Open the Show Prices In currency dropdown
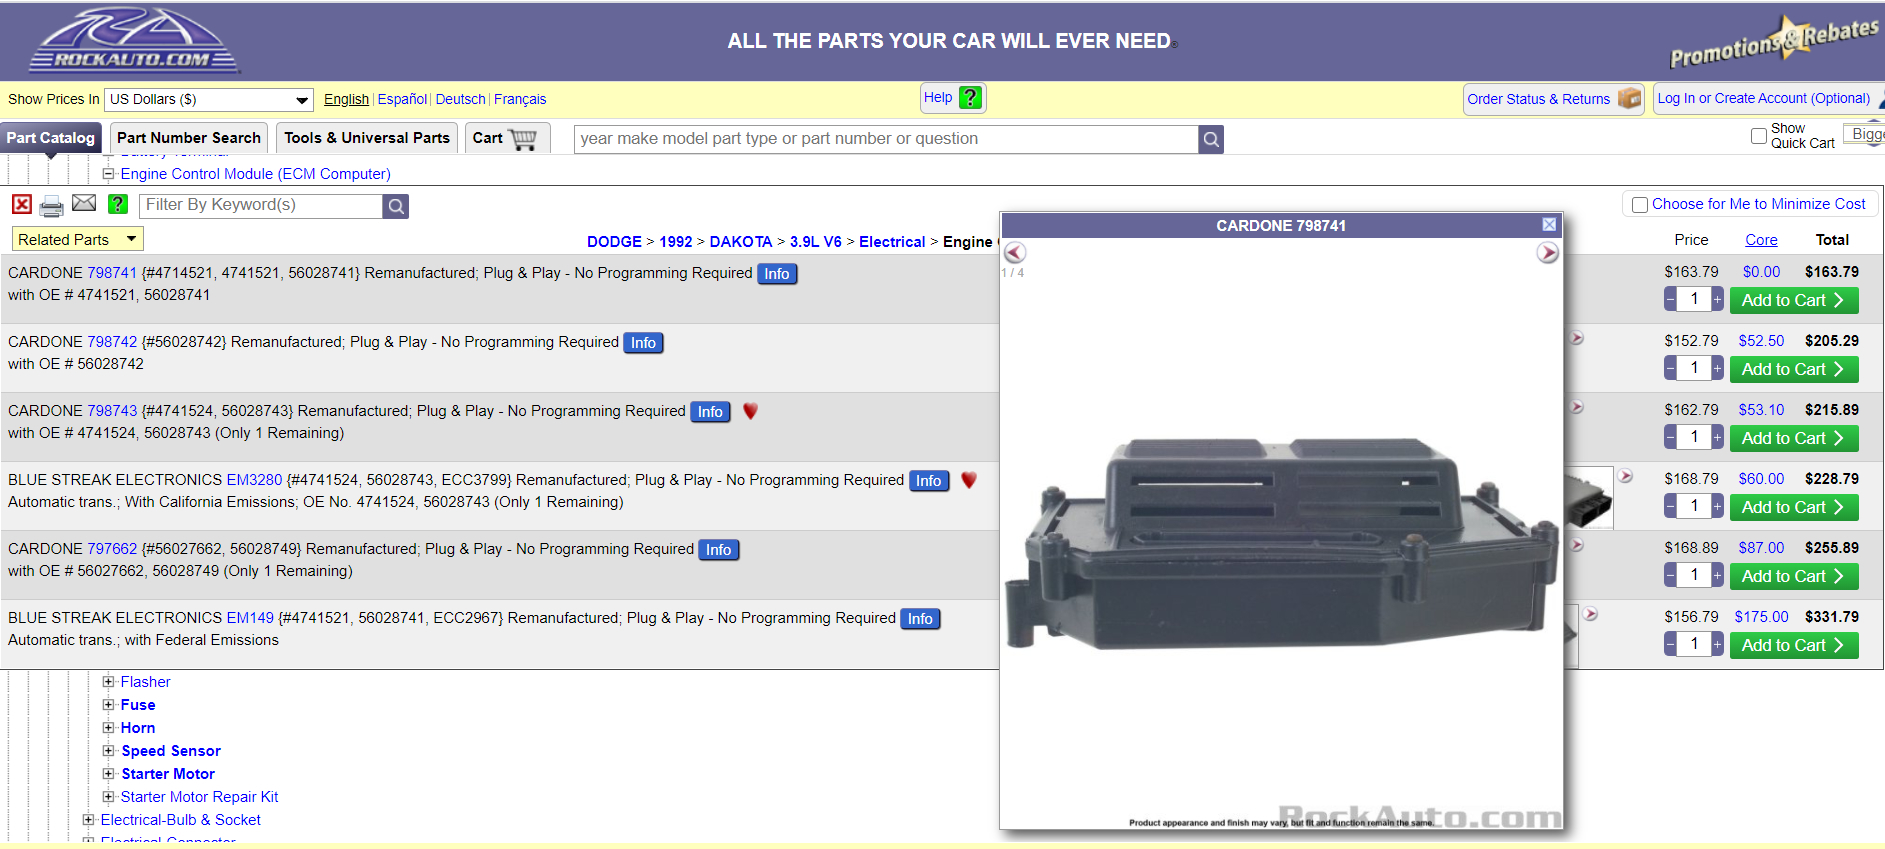This screenshot has height=849, width=1885. (x=209, y=99)
